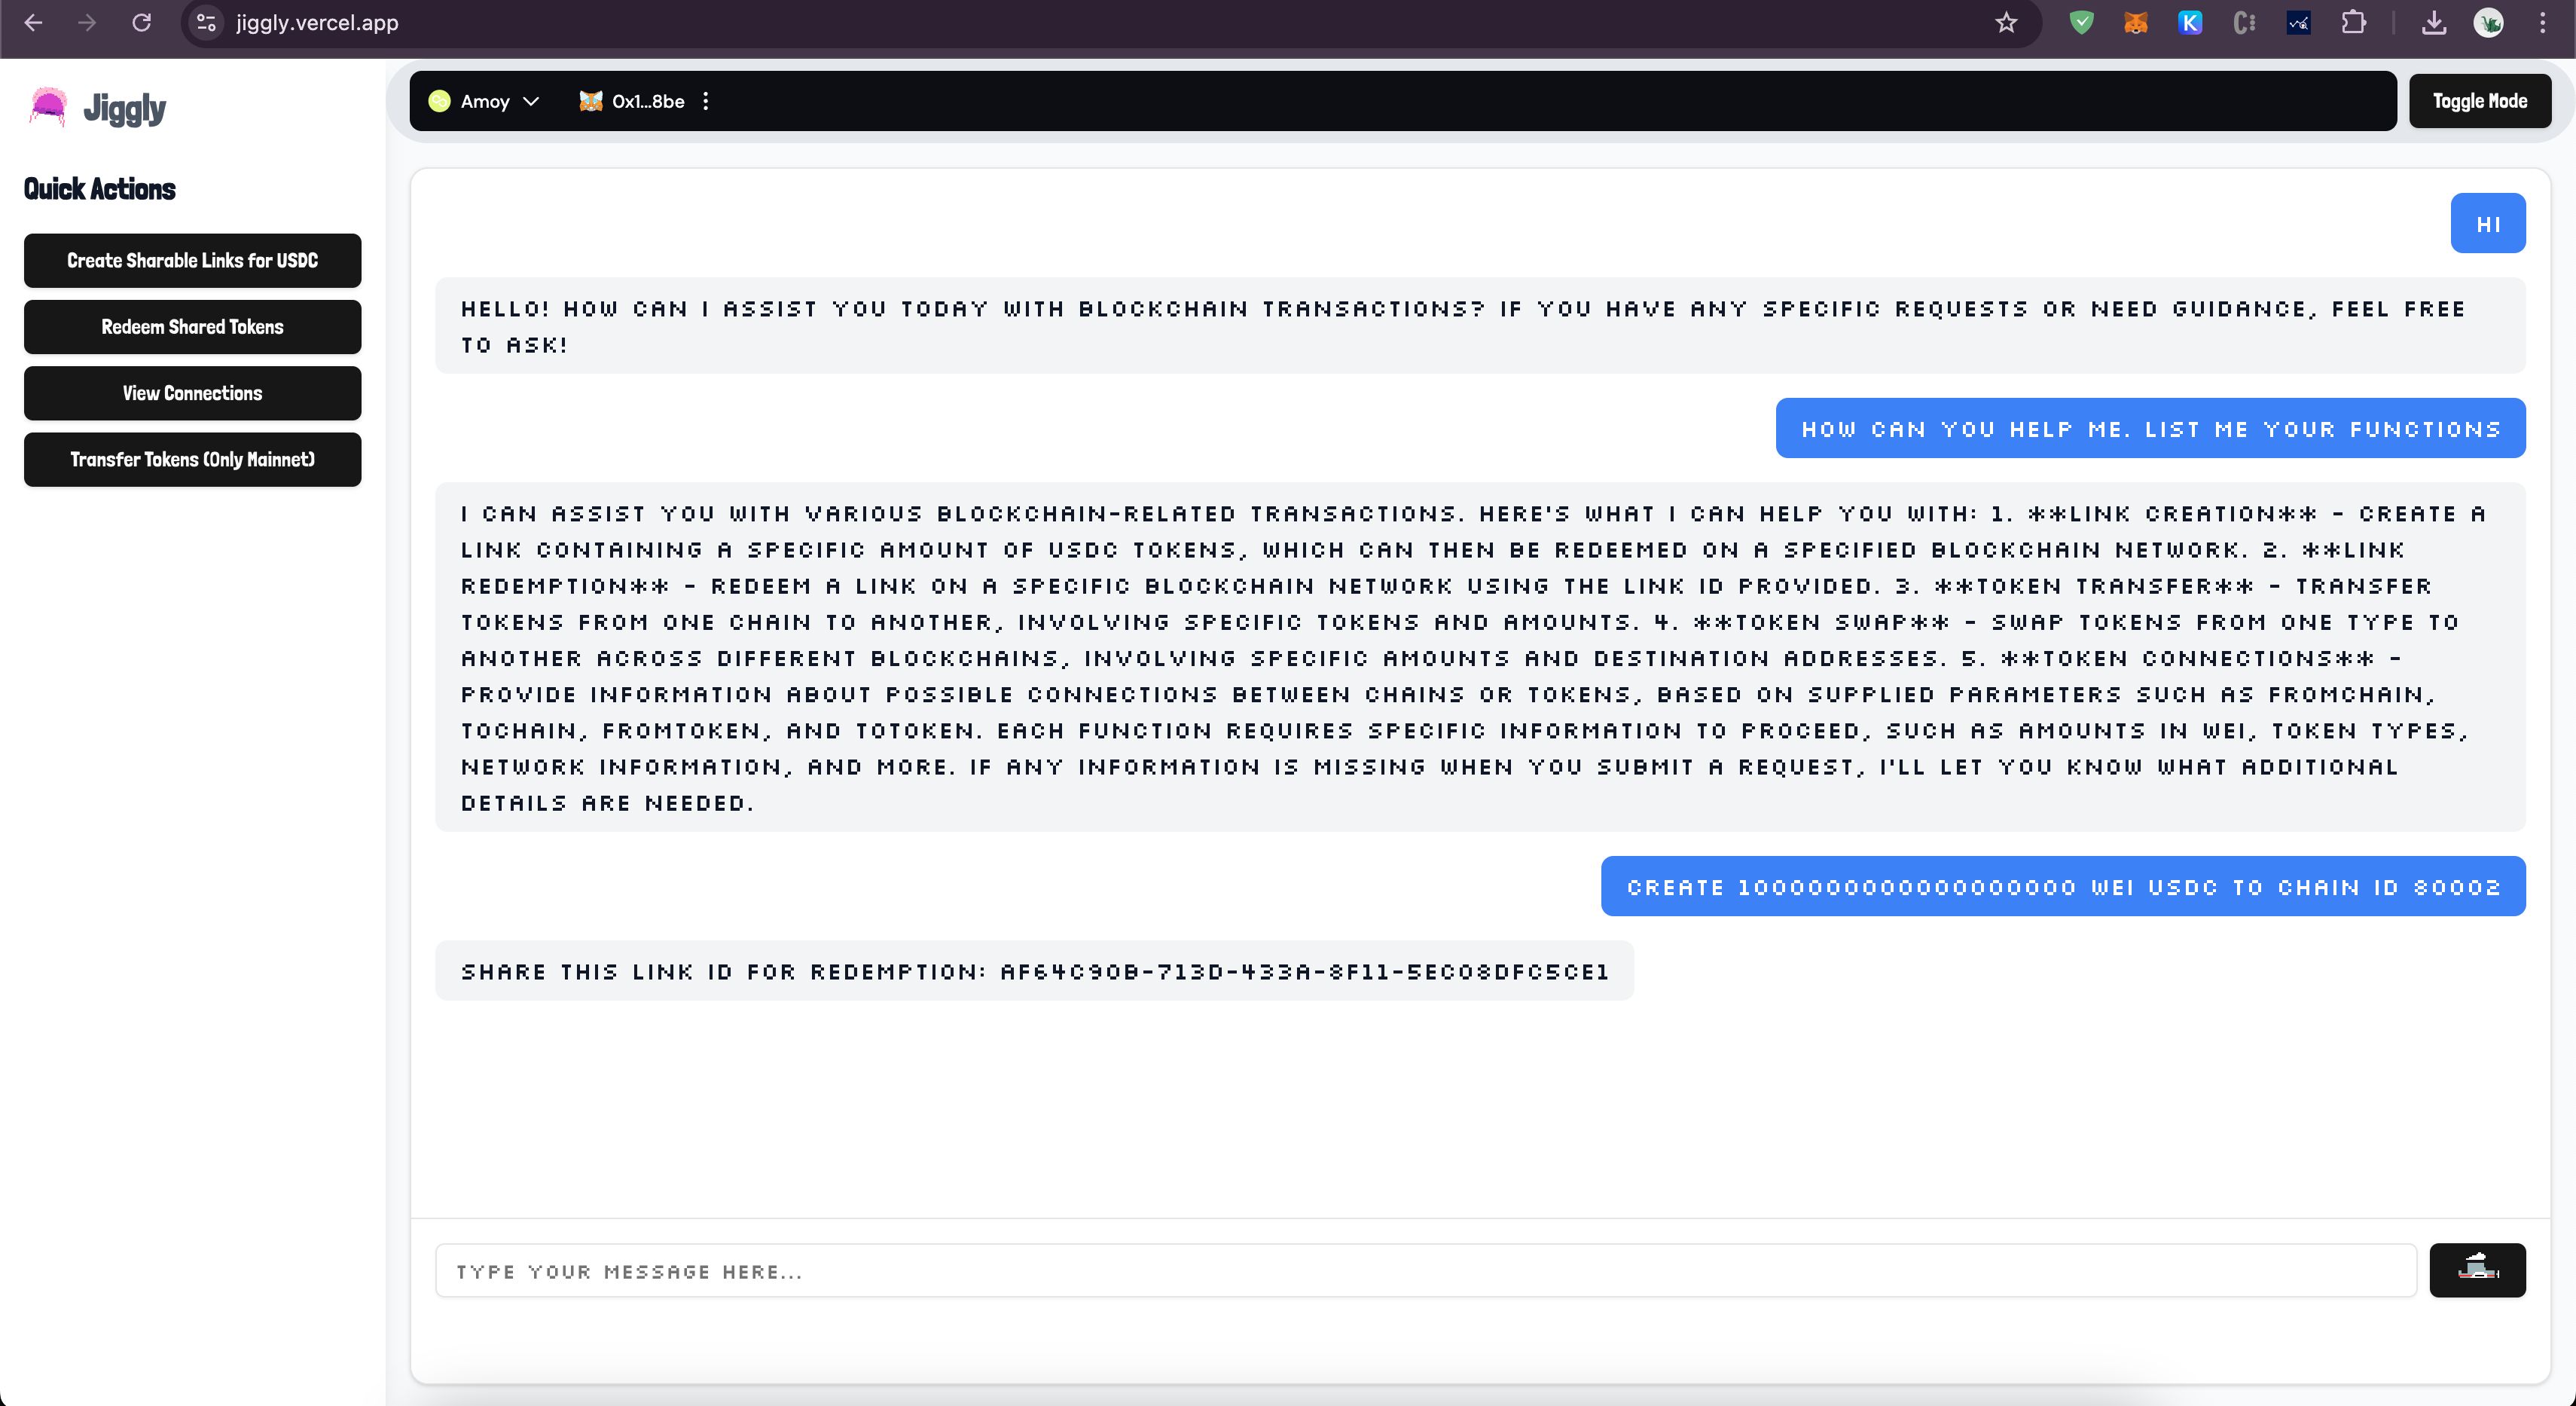Viewport: 2576px width, 1406px height.
Task: Open Redeem Shared Tokens quick action
Action: [x=192, y=326]
